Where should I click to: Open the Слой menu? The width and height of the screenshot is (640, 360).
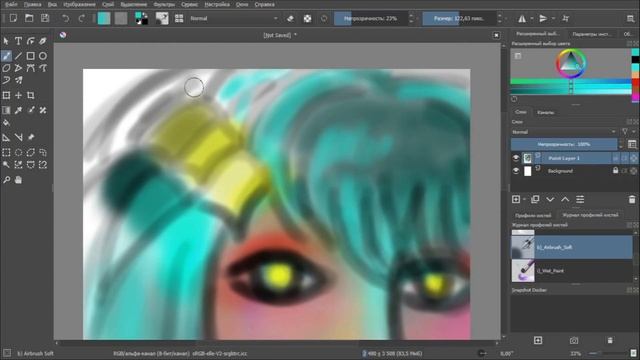click(x=108, y=4)
